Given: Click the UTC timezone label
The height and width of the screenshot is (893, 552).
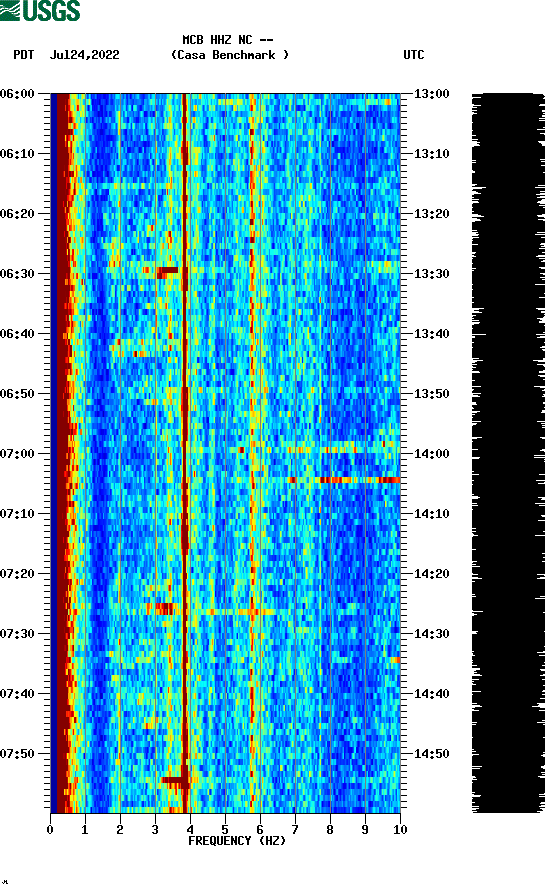Looking at the screenshot, I should 414,55.
